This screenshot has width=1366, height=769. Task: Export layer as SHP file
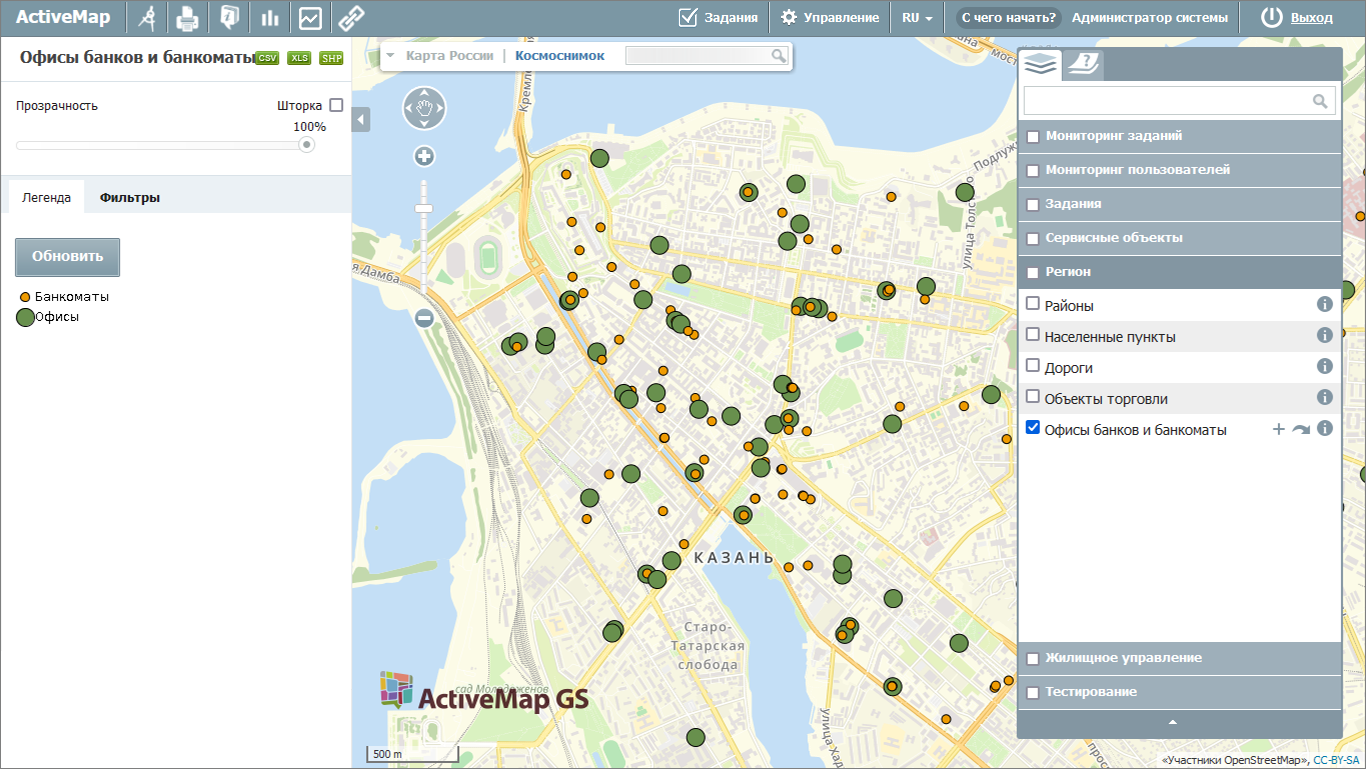tap(331, 58)
